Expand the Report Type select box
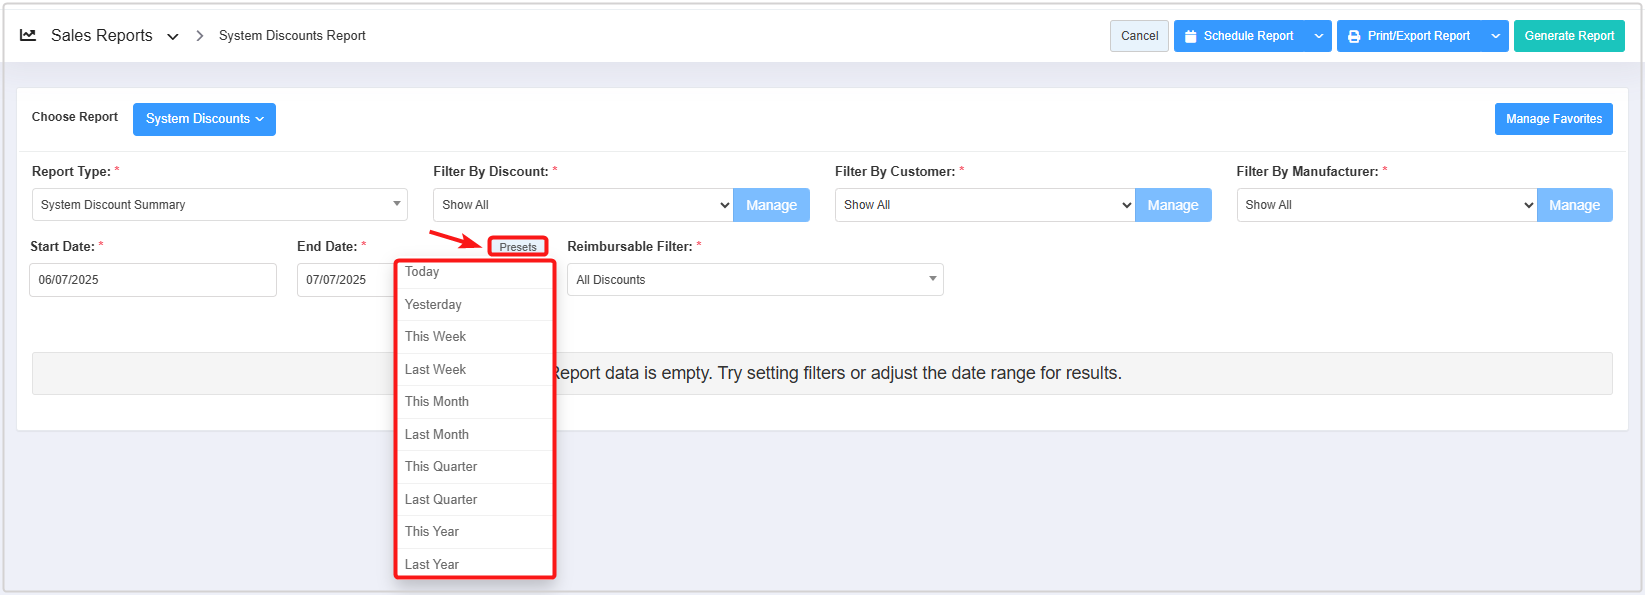This screenshot has height=595, width=1645. (x=219, y=205)
